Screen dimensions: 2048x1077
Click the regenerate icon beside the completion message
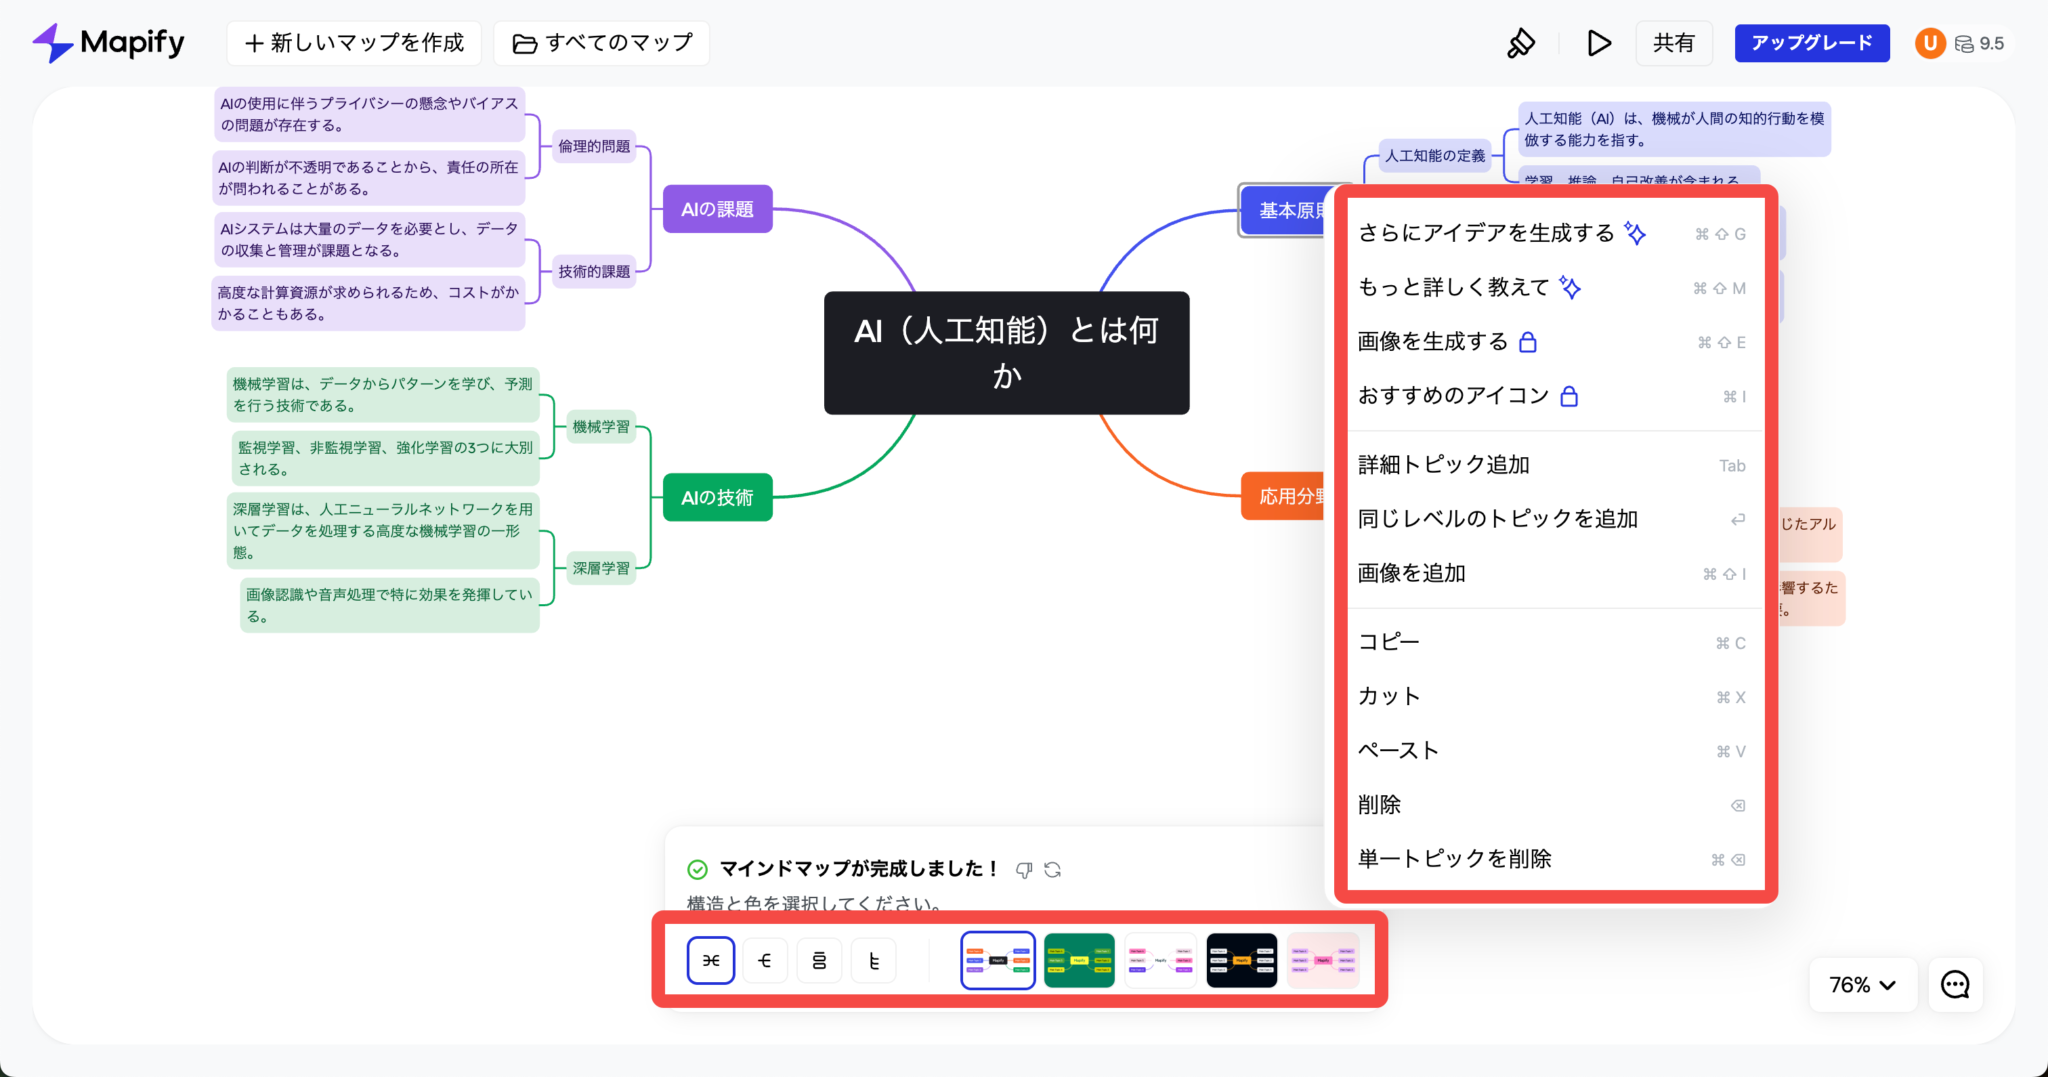coord(1053,869)
